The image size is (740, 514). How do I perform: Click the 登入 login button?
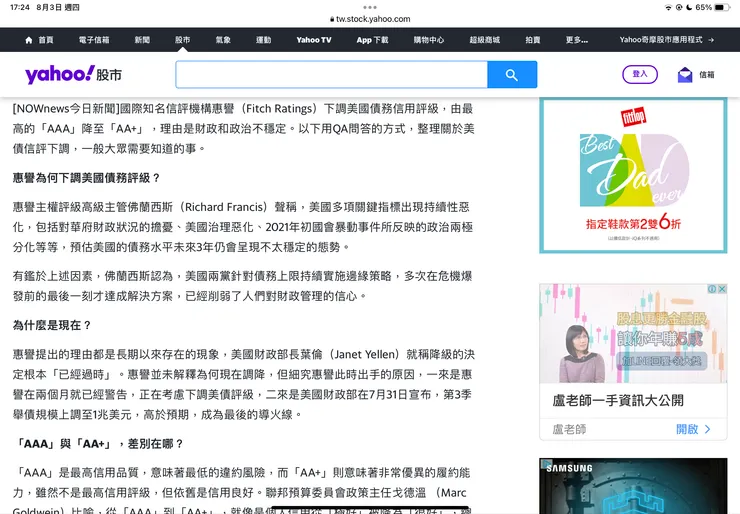click(640, 74)
